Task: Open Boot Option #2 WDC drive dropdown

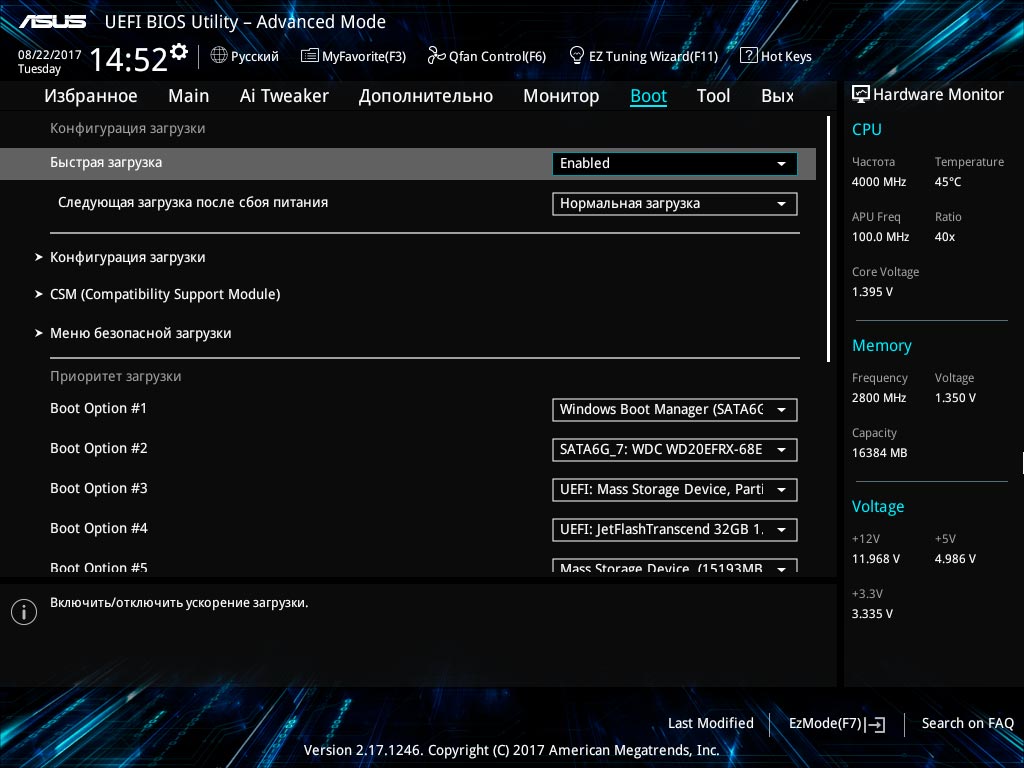Action: [675, 449]
